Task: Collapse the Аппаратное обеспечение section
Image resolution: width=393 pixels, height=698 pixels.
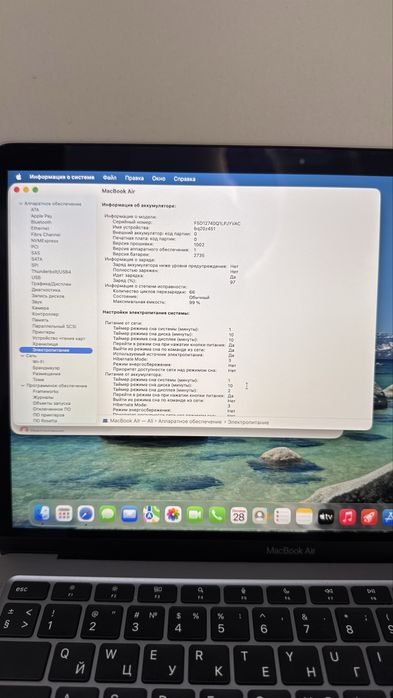Action: [20, 204]
